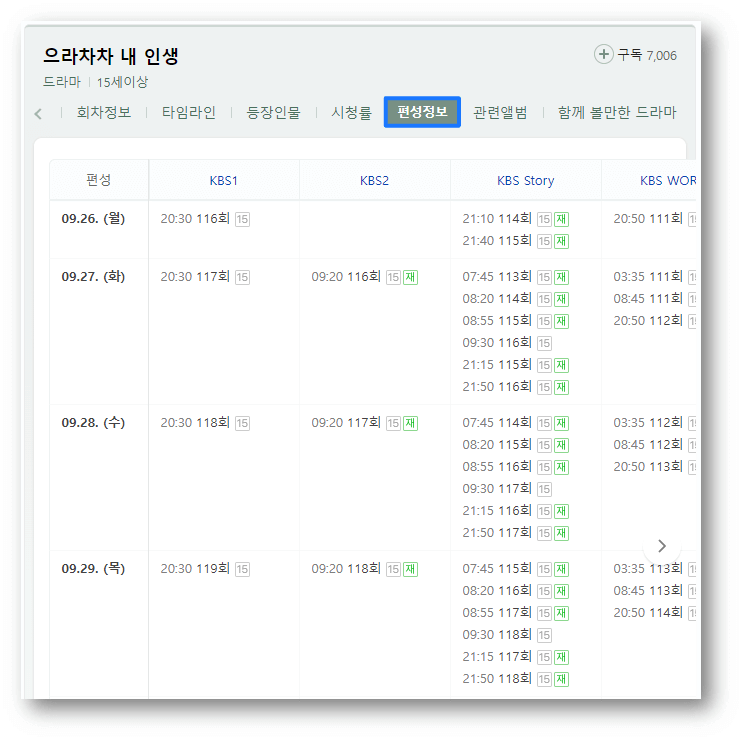The image size is (743, 741).
Task: Click KBS2 entry 09:20 116회
Action: (x=346, y=276)
